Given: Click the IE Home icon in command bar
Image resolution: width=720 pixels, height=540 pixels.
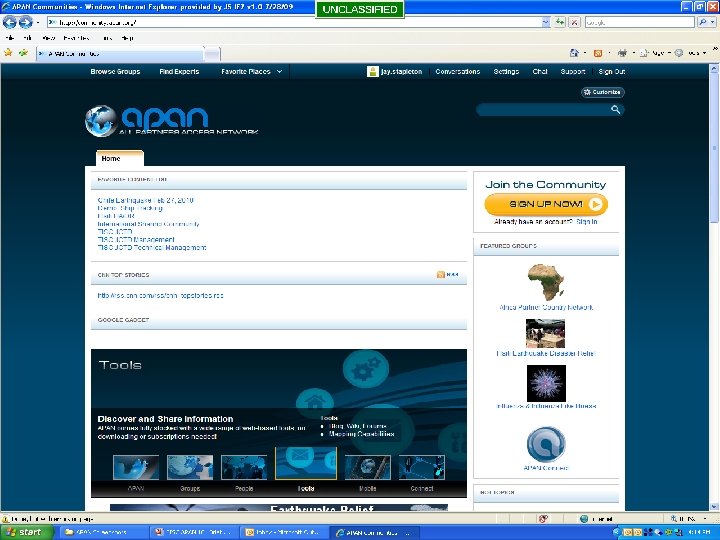Looking at the screenshot, I should coord(574,53).
